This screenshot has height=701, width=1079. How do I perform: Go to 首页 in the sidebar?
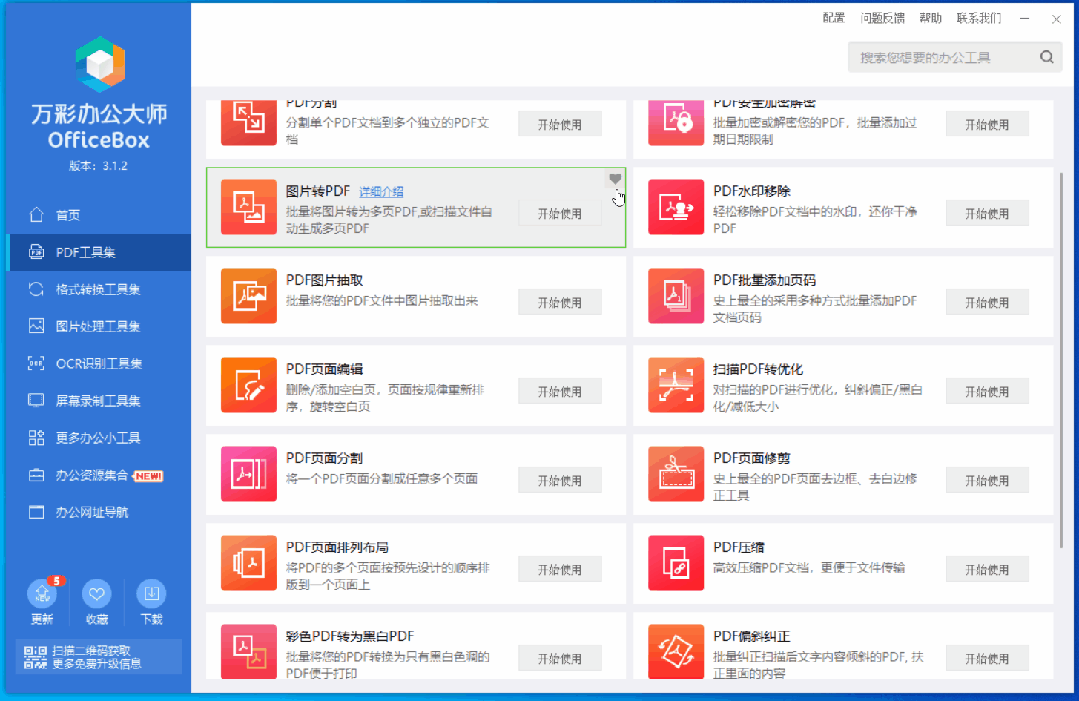[98, 215]
